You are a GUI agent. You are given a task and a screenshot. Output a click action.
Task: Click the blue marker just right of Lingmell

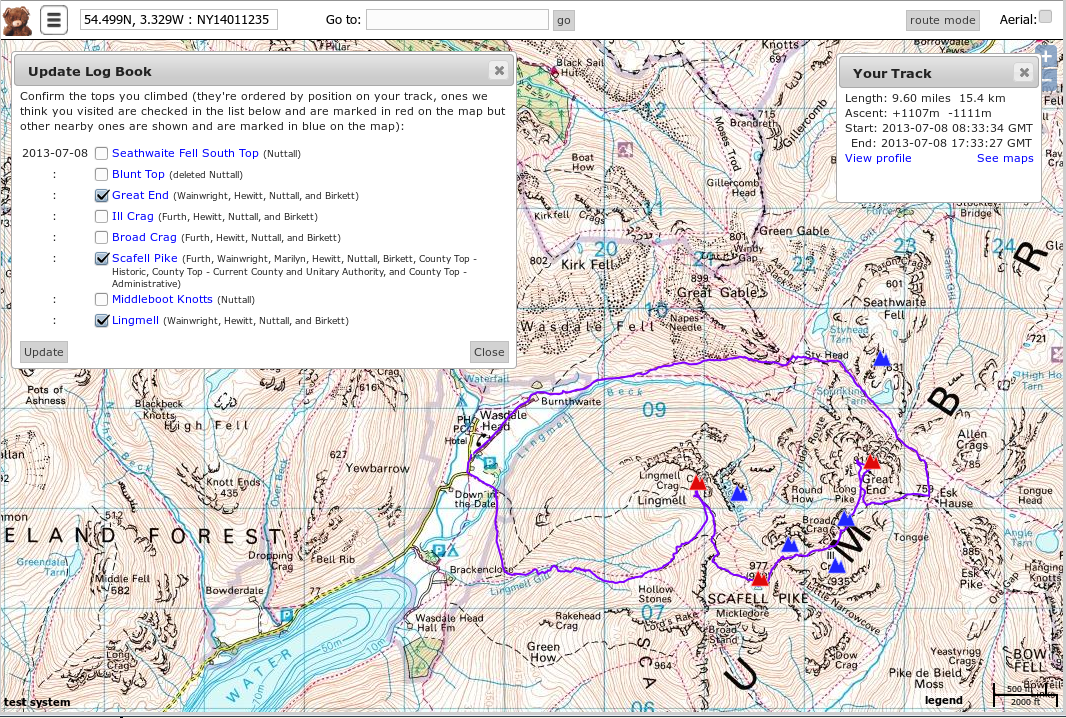tap(738, 494)
